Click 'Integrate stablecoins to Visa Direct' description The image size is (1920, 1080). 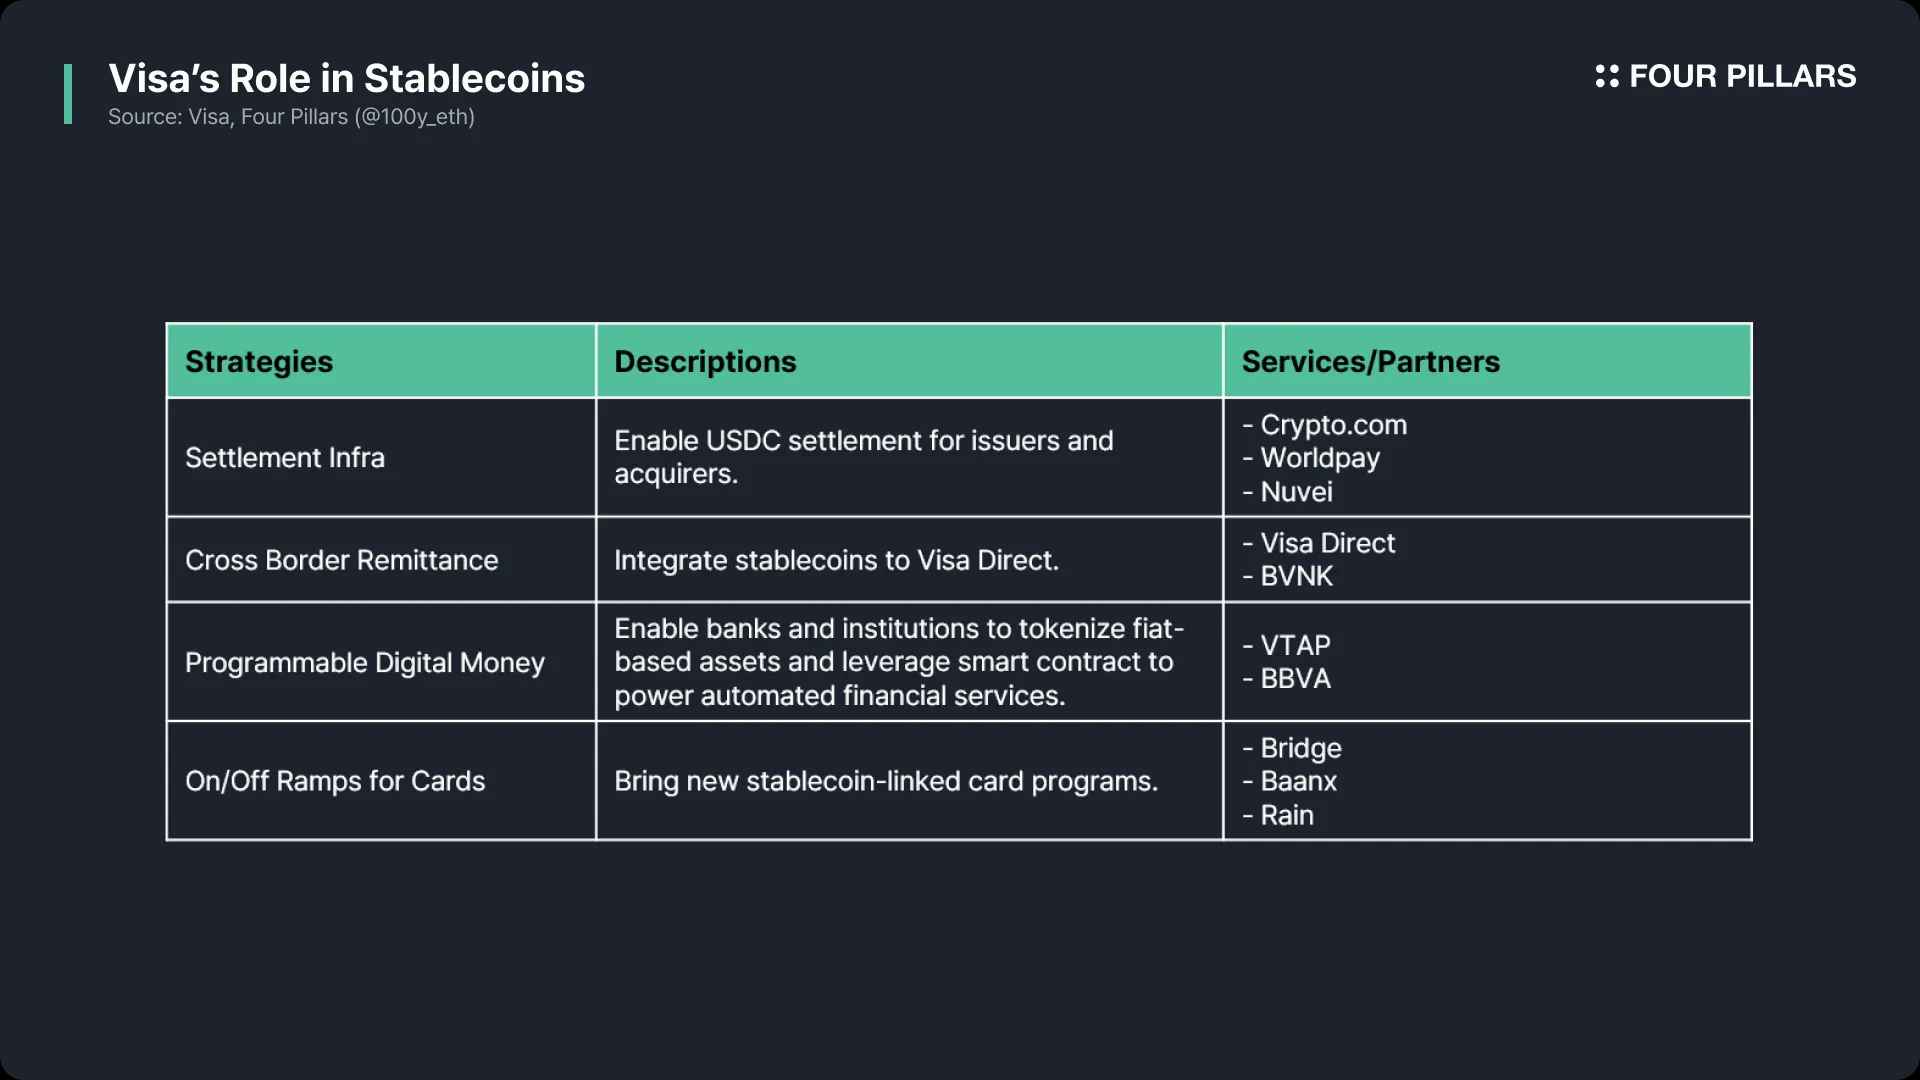pyautogui.click(x=836, y=560)
